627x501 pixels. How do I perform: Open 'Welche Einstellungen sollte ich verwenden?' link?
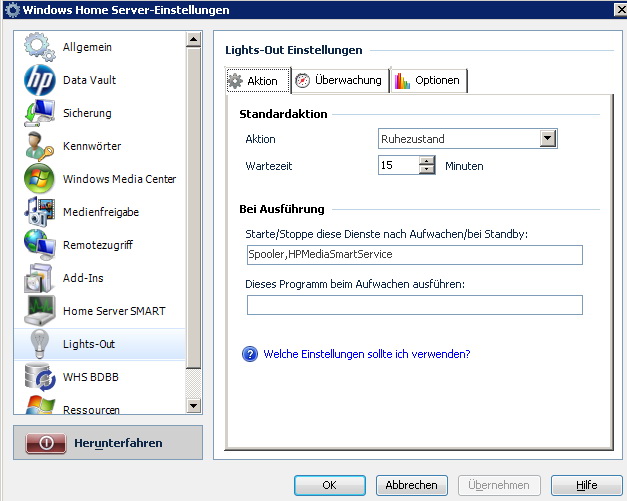point(367,354)
